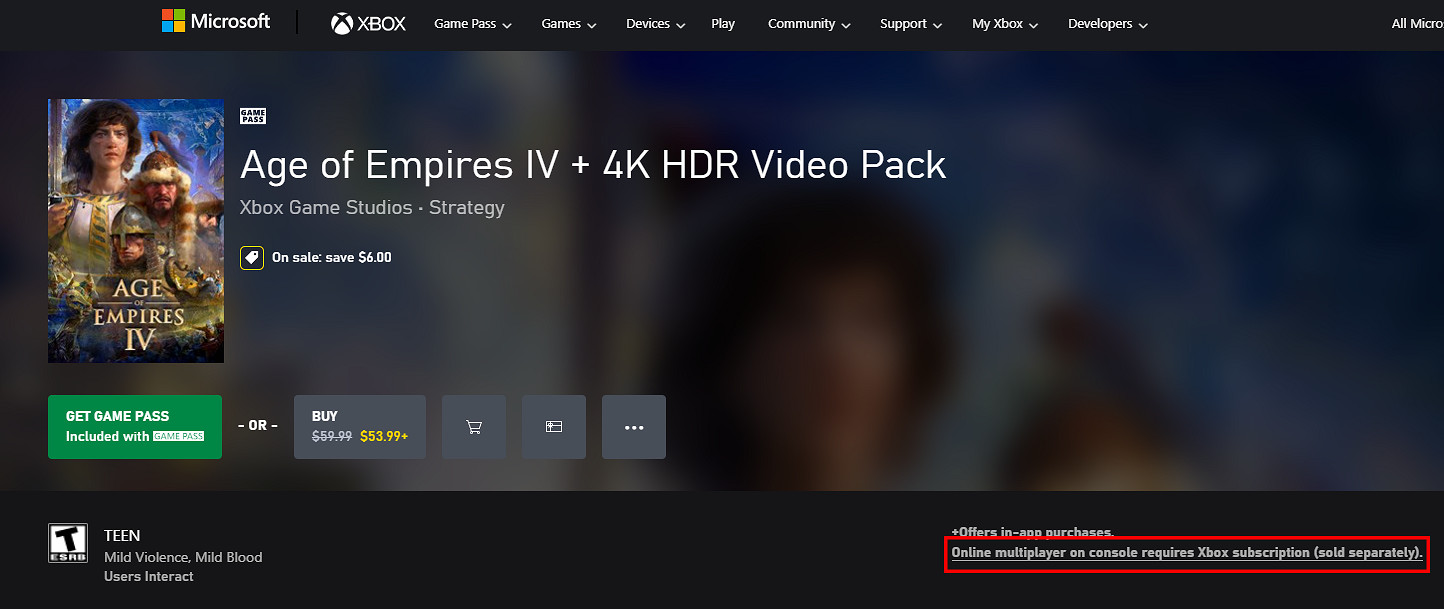Click Buy button for $53.99

click(360, 427)
